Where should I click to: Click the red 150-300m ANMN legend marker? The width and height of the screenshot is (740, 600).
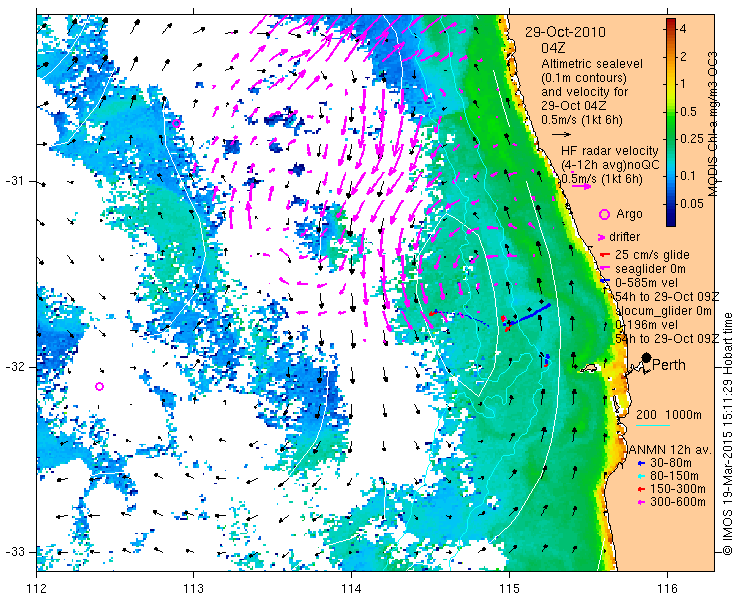(x=641, y=490)
